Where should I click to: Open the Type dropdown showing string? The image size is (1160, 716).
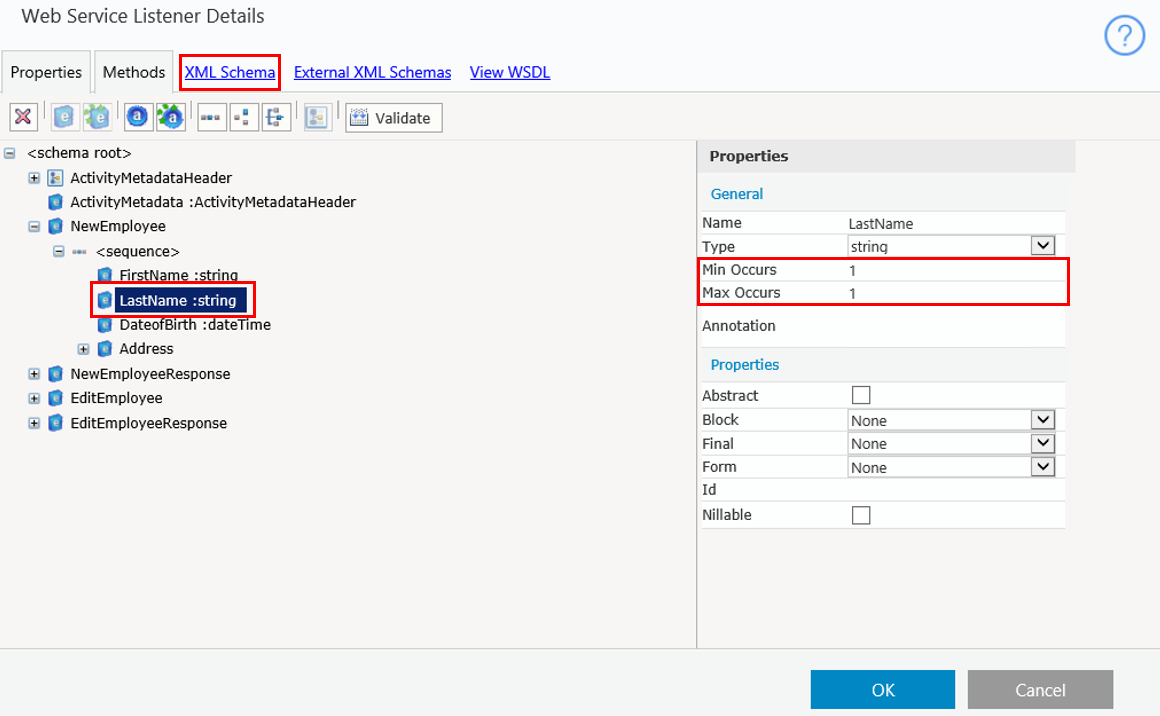(x=1042, y=246)
